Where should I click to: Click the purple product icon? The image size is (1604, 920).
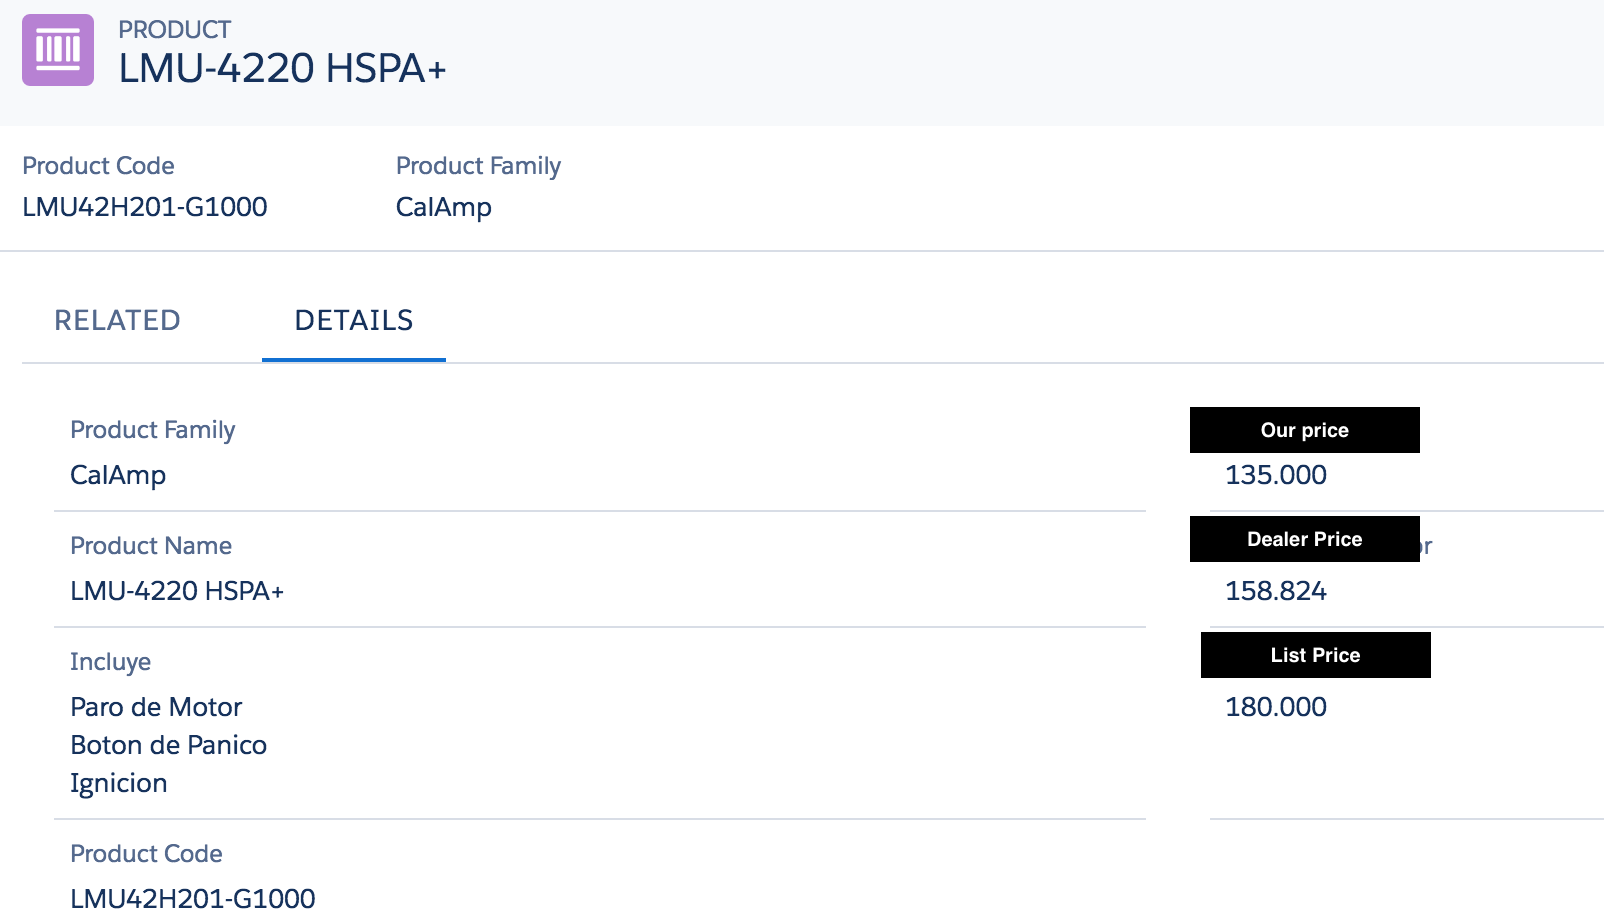pos(58,50)
